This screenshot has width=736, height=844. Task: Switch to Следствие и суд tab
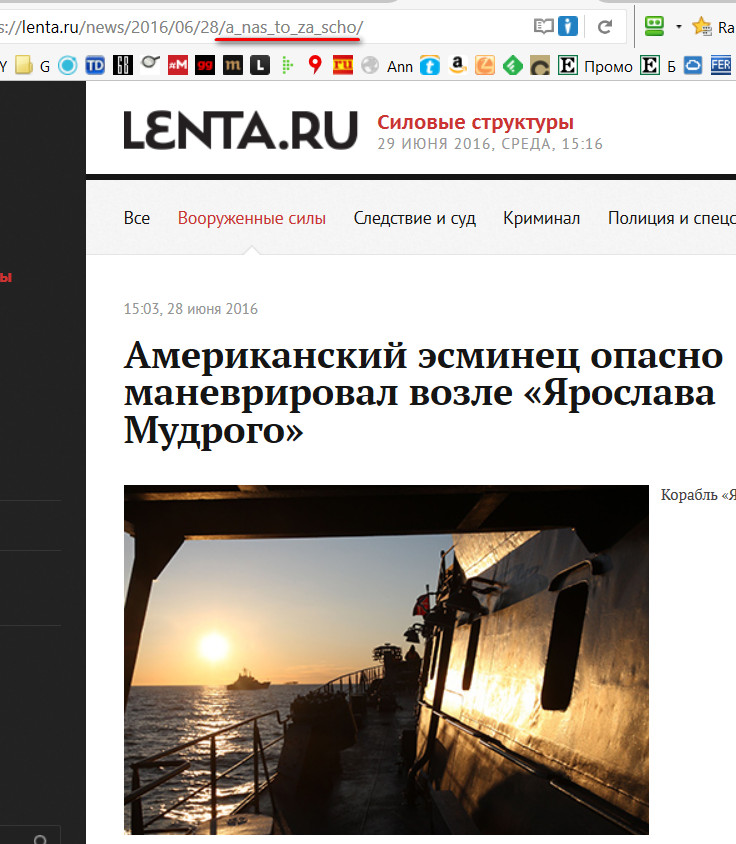click(414, 218)
